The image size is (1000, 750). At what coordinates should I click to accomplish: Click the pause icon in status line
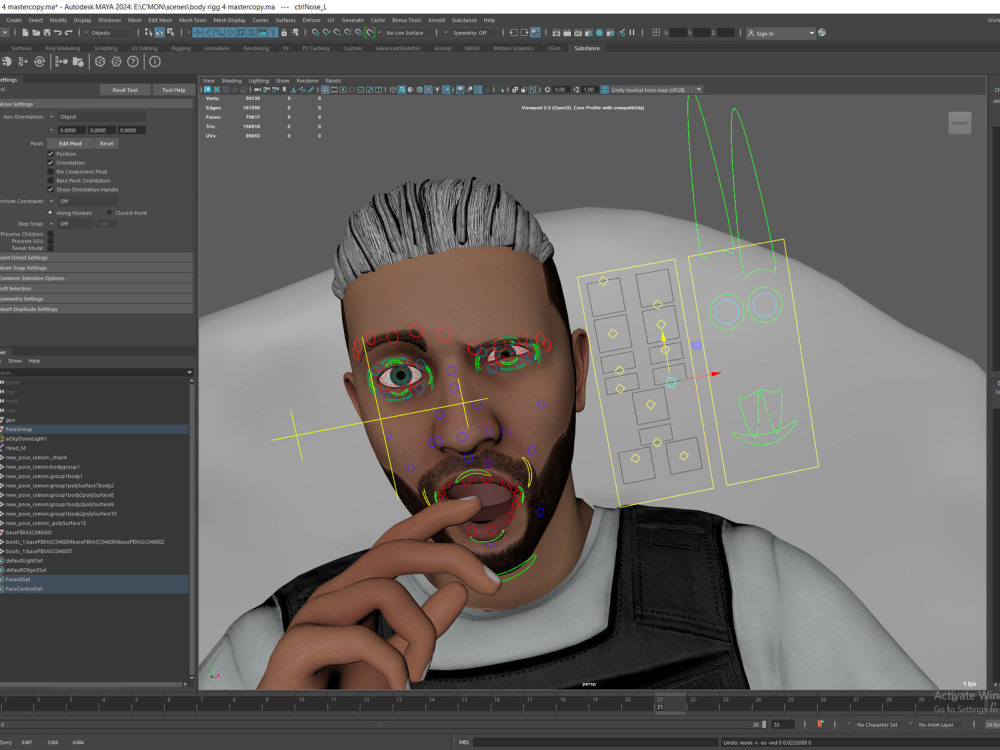632,33
